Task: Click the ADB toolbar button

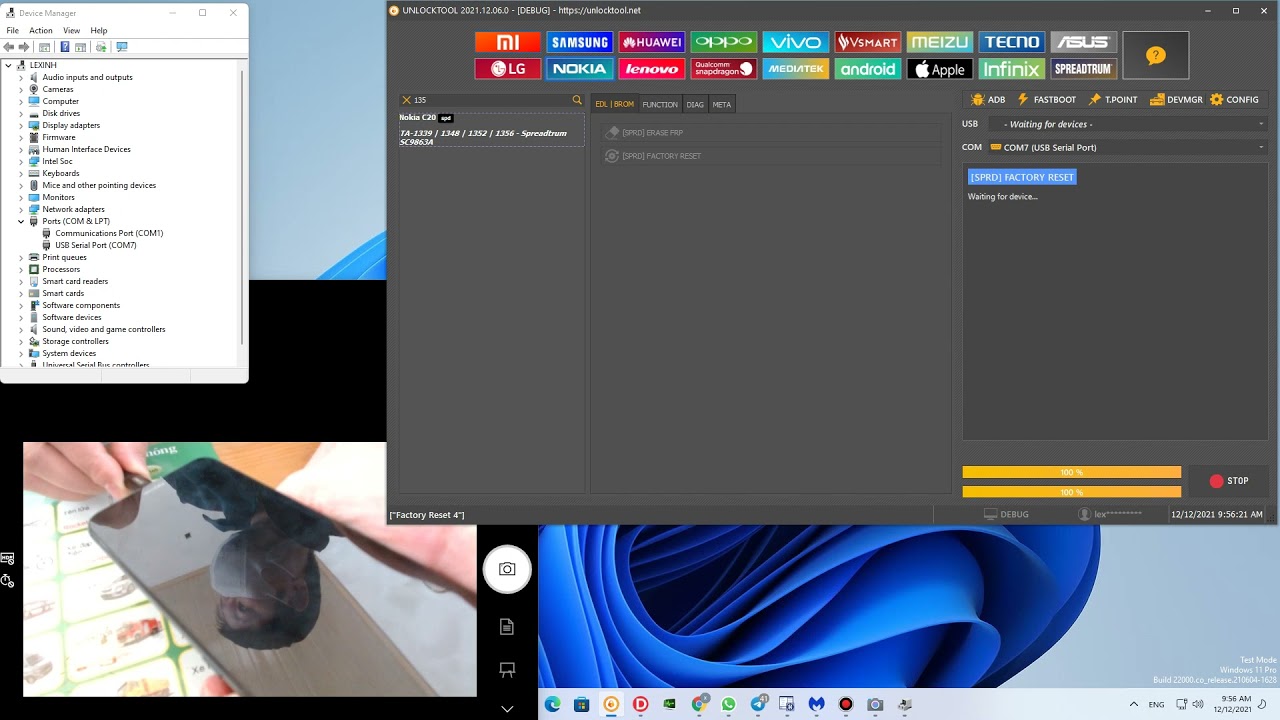Action: [988, 100]
